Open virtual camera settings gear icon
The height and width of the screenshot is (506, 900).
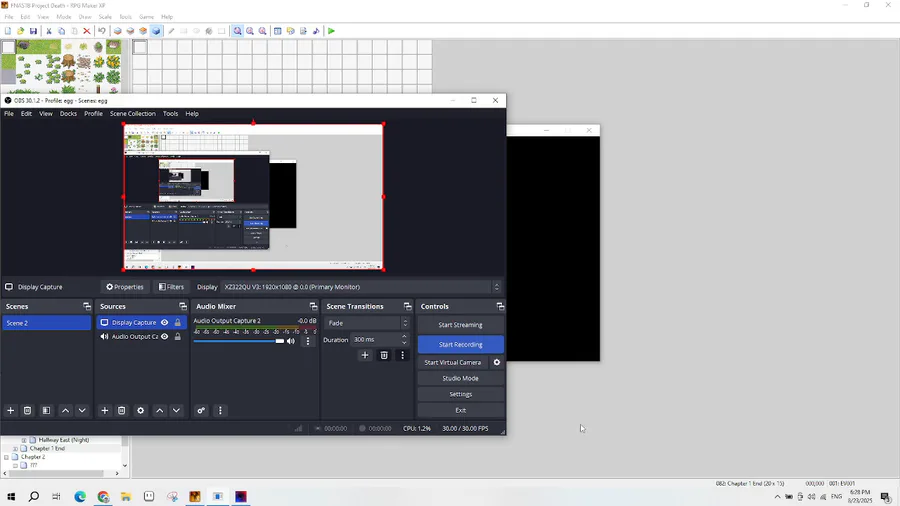(x=497, y=362)
